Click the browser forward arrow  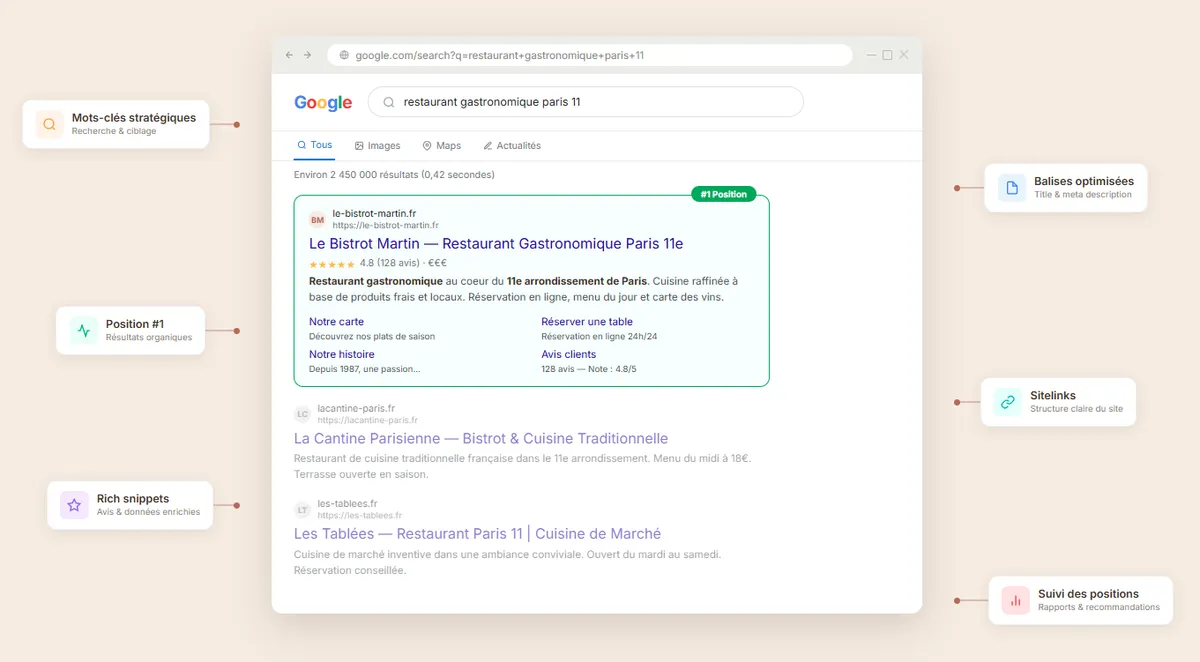[x=308, y=55]
